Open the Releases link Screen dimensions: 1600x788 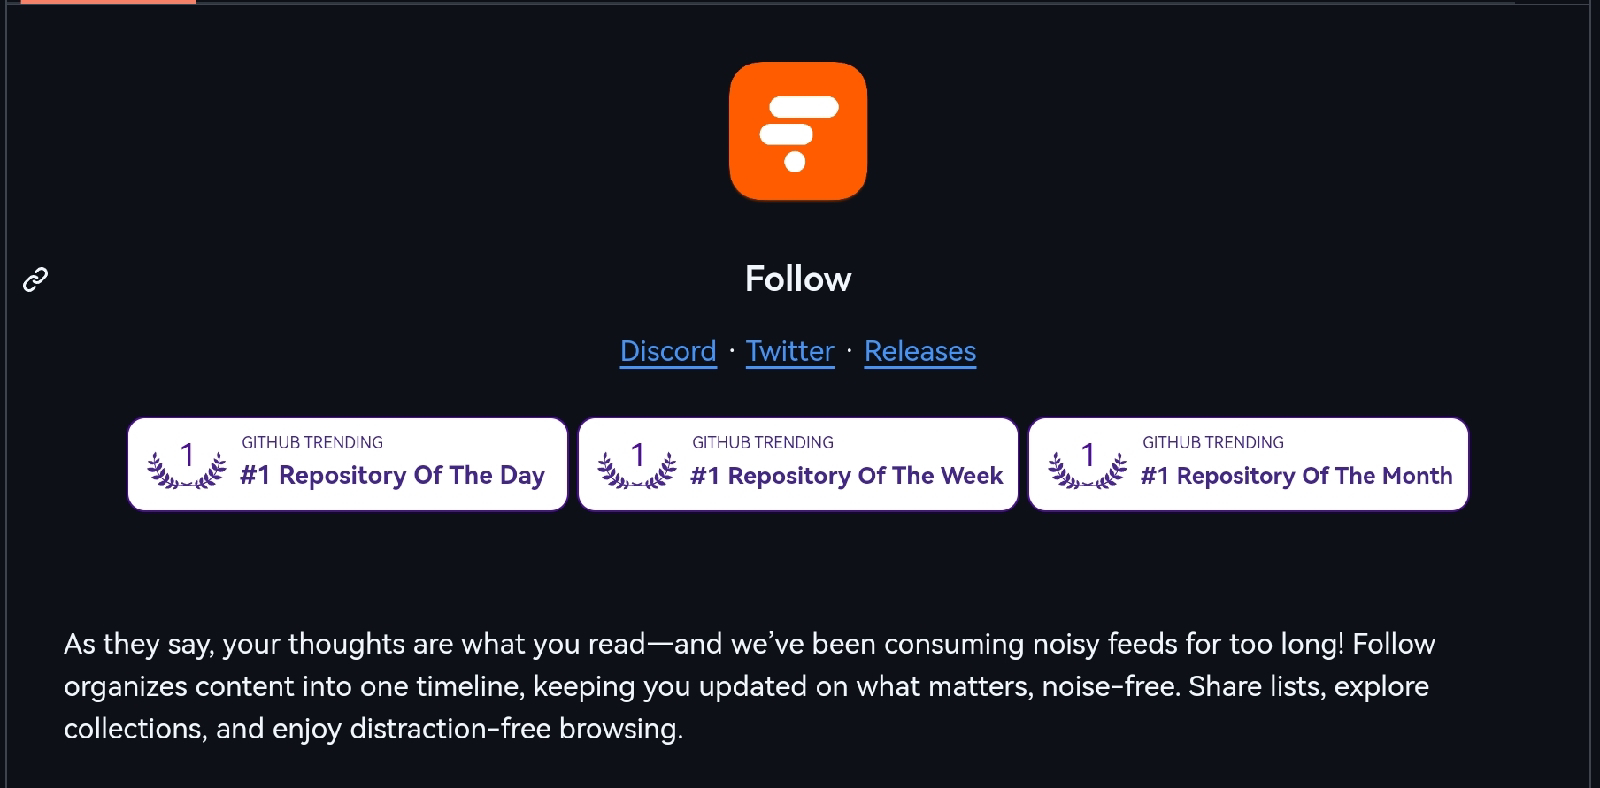click(920, 351)
